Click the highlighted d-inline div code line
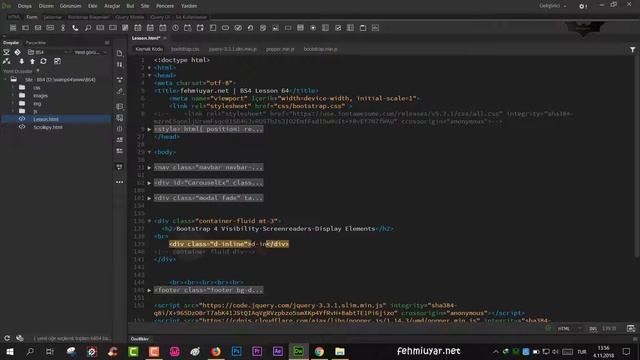Viewport: 640px width, 360px height. (229, 244)
